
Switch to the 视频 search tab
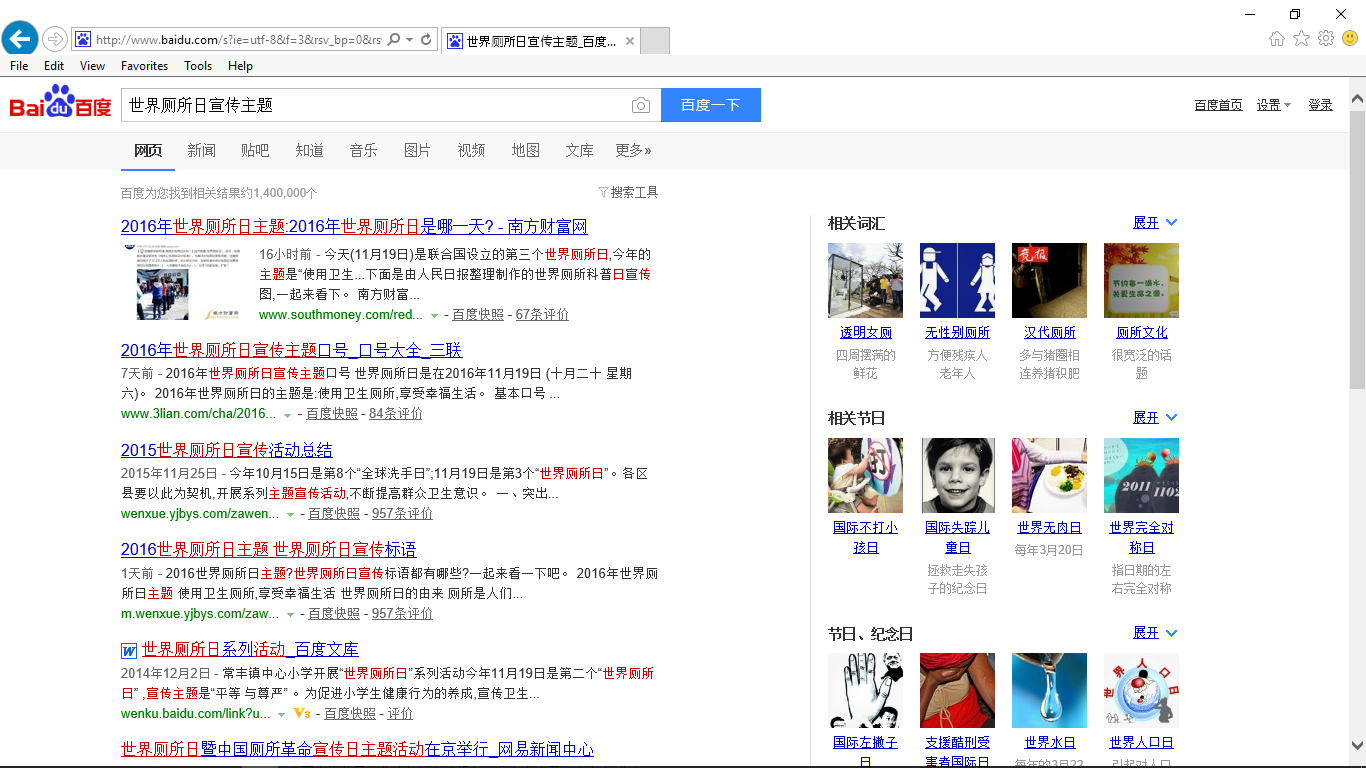click(471, 150)
